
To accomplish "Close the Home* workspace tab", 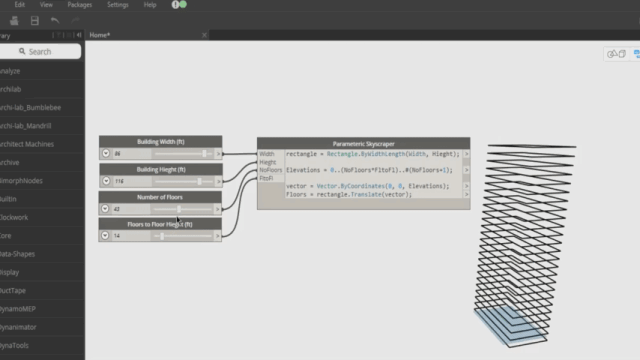I will click(x=204, y=35).
